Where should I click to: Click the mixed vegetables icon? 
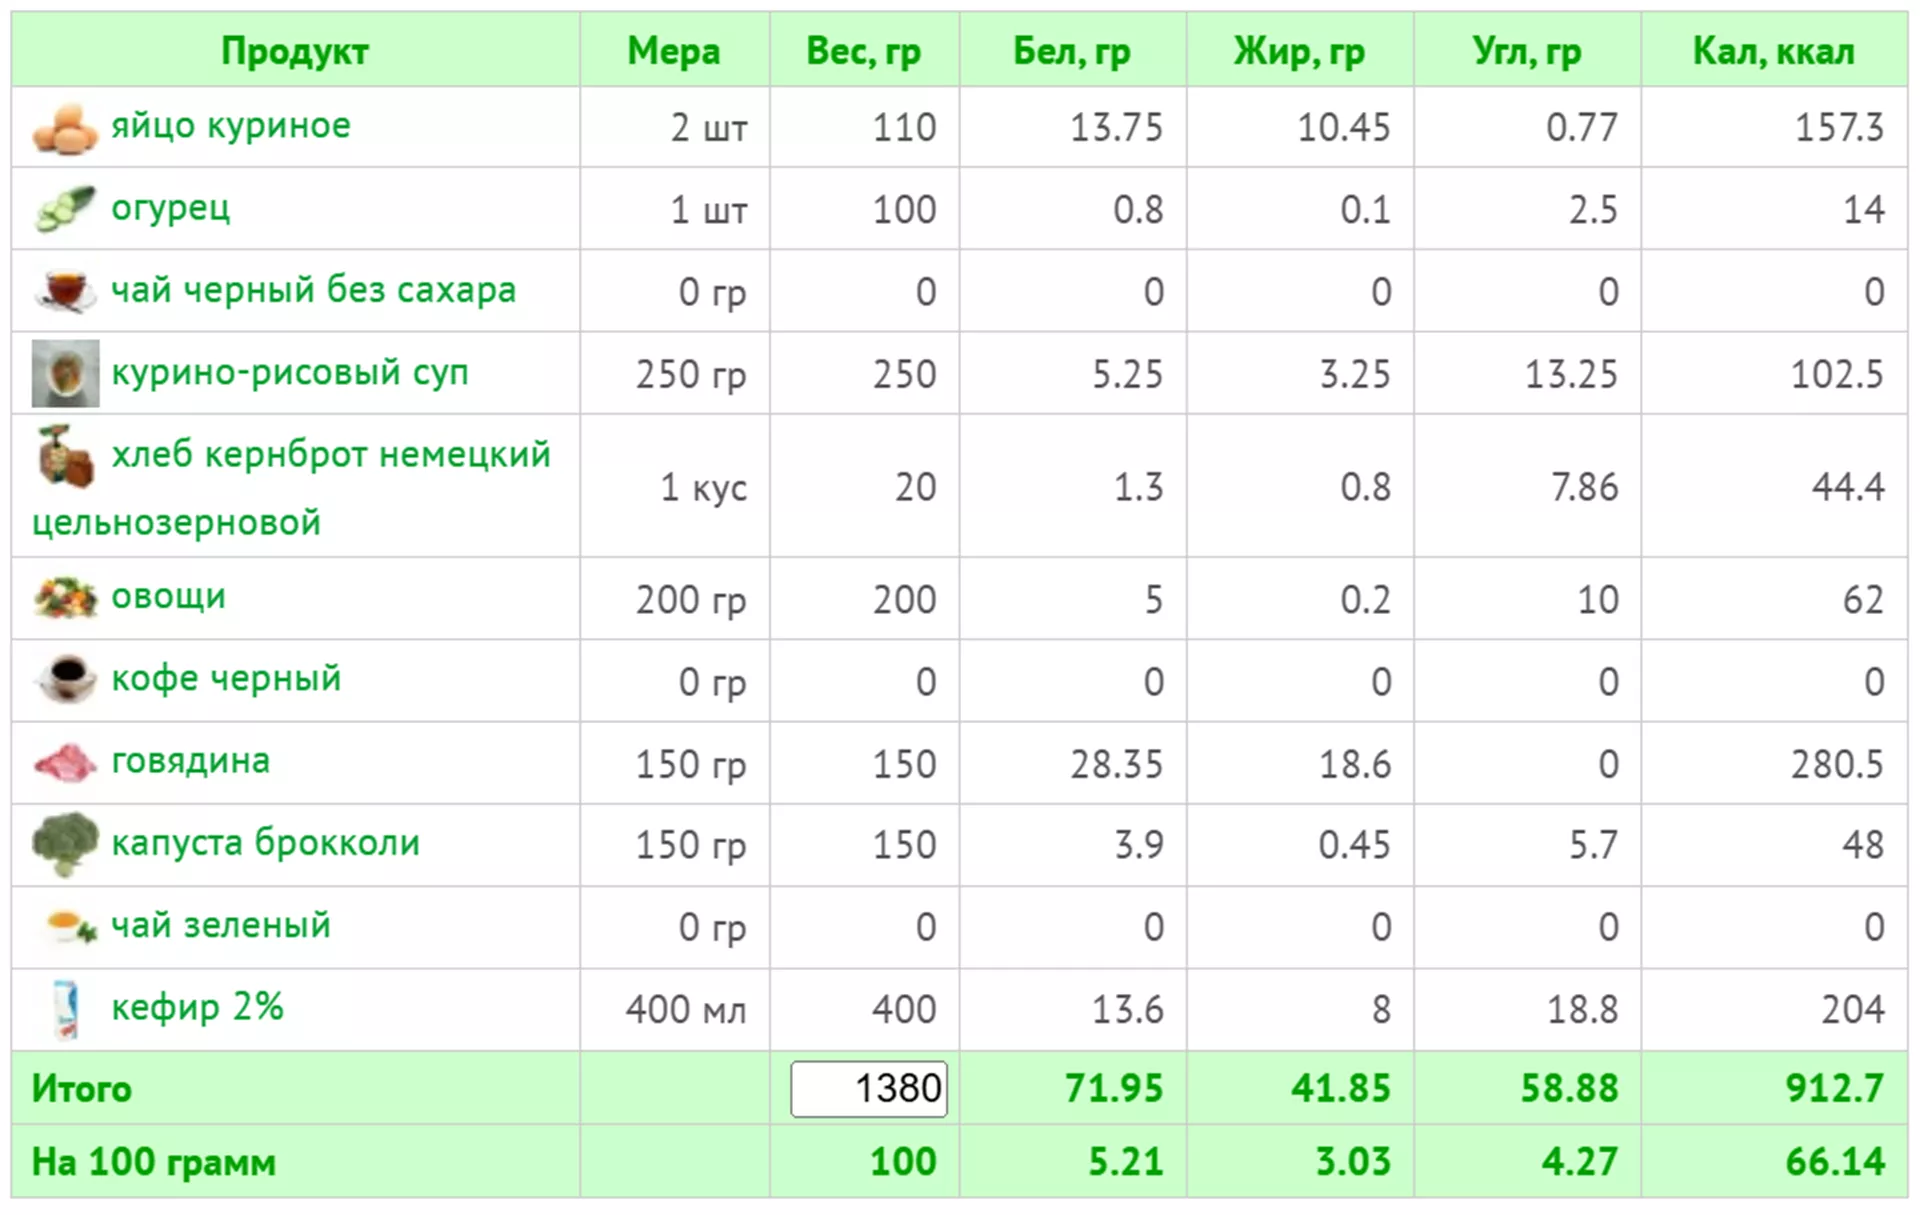point(65,597)
